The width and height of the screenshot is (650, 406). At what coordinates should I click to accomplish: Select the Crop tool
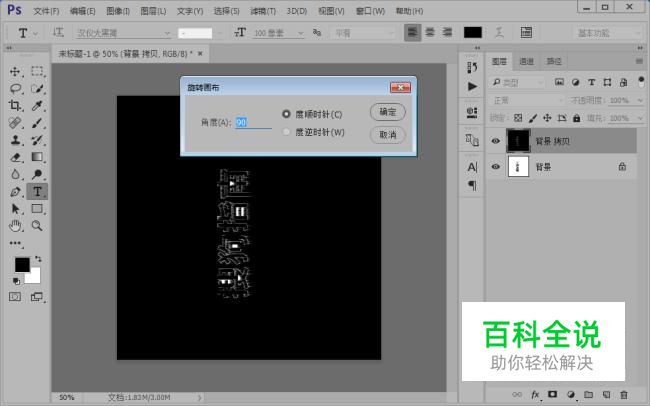point(15,106)
